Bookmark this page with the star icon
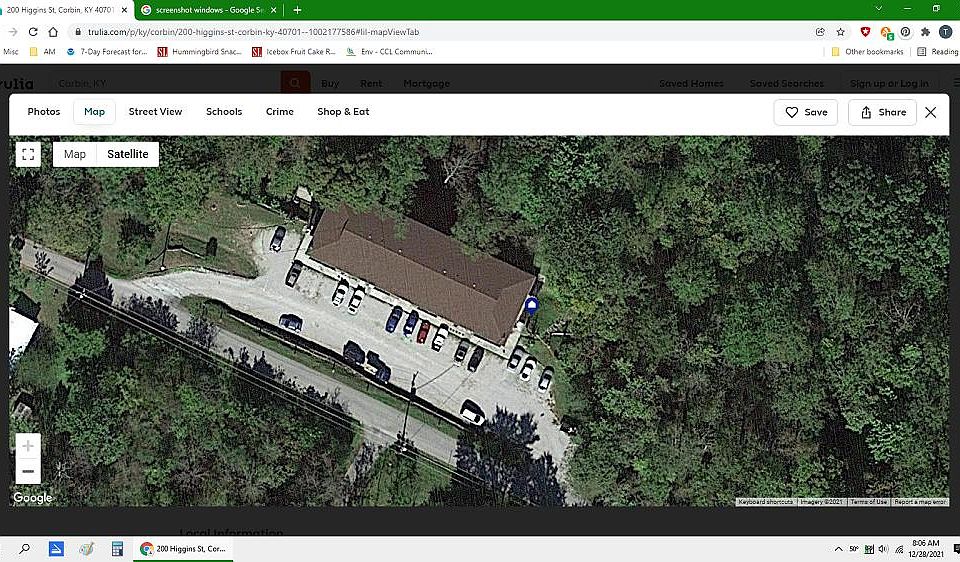This screenshot has height=562, width=960. [841, 32]
